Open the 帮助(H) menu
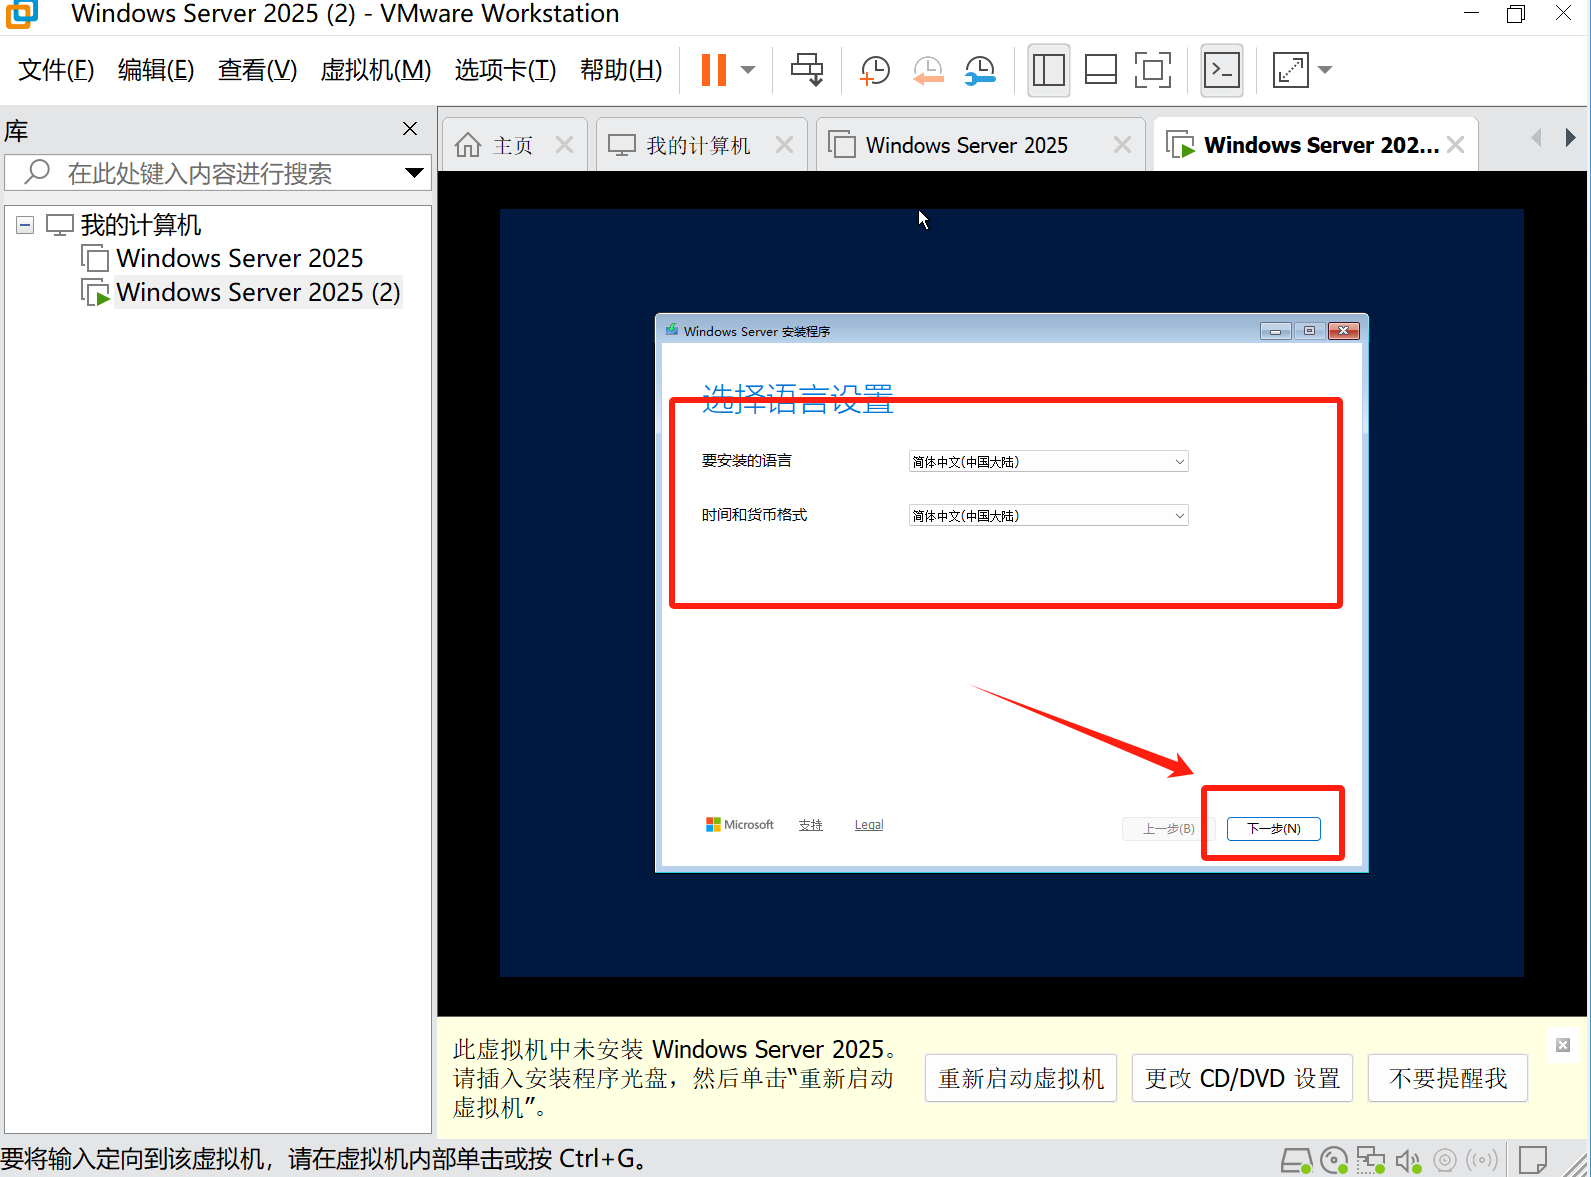The image size is (1591, 1177). click(621, 70)
